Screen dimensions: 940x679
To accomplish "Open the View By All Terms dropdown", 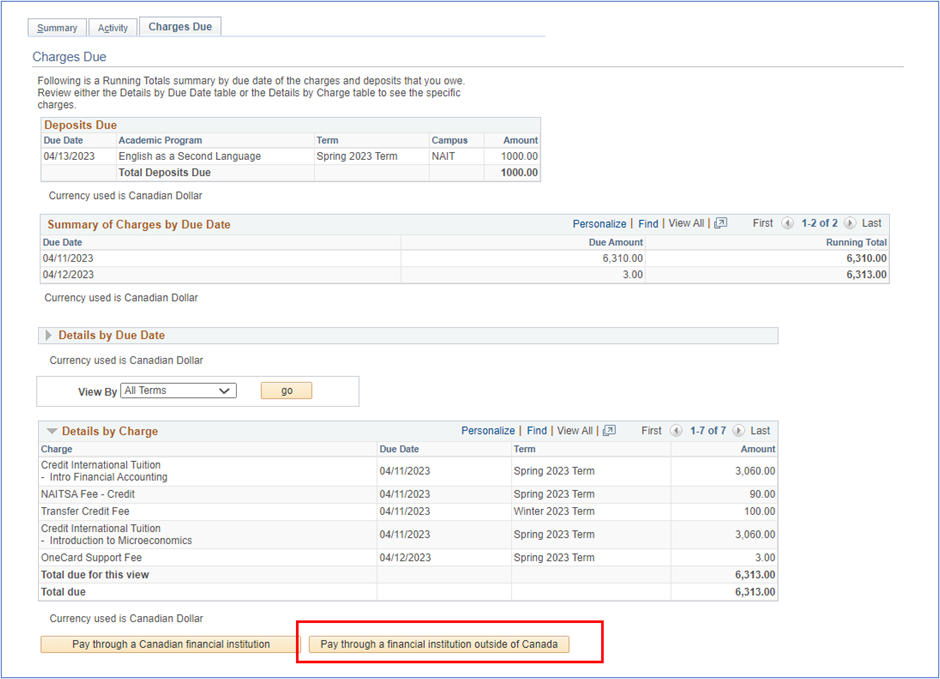I will pyautogui.click(x=179, y=391).
